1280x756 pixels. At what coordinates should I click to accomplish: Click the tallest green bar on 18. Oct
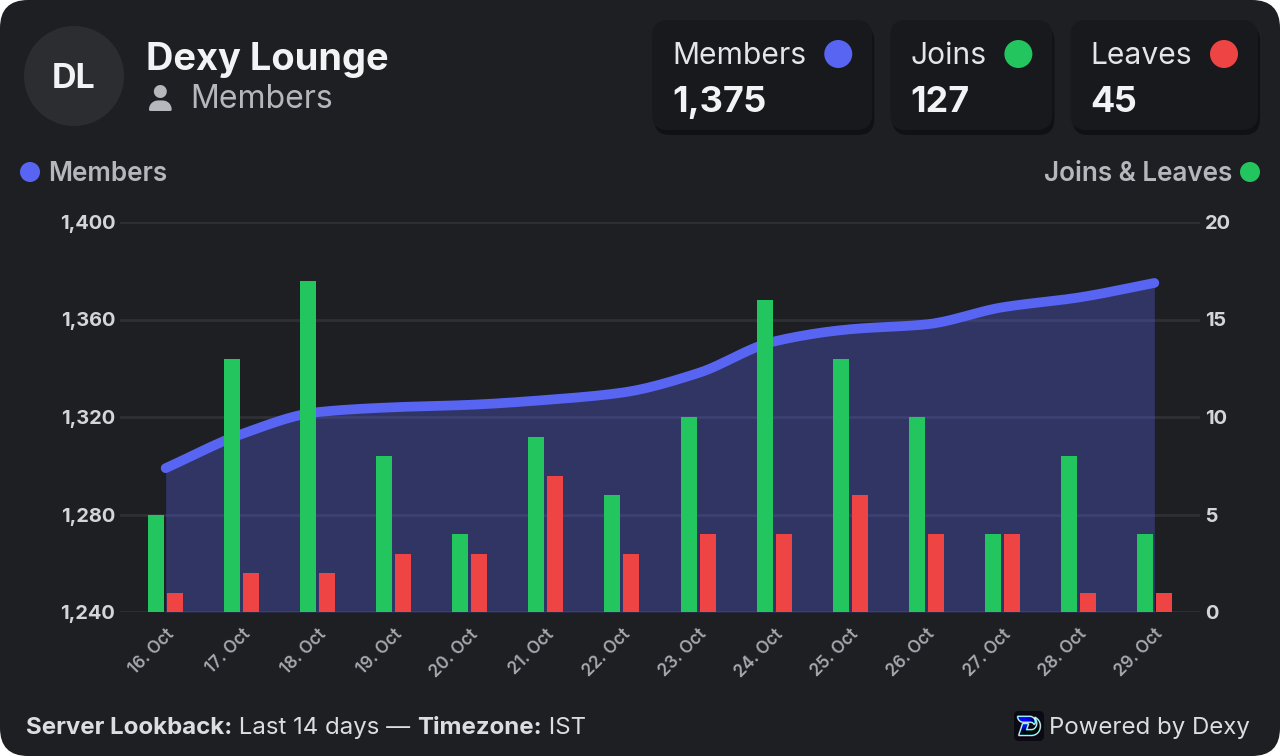[x=308, y=446]
